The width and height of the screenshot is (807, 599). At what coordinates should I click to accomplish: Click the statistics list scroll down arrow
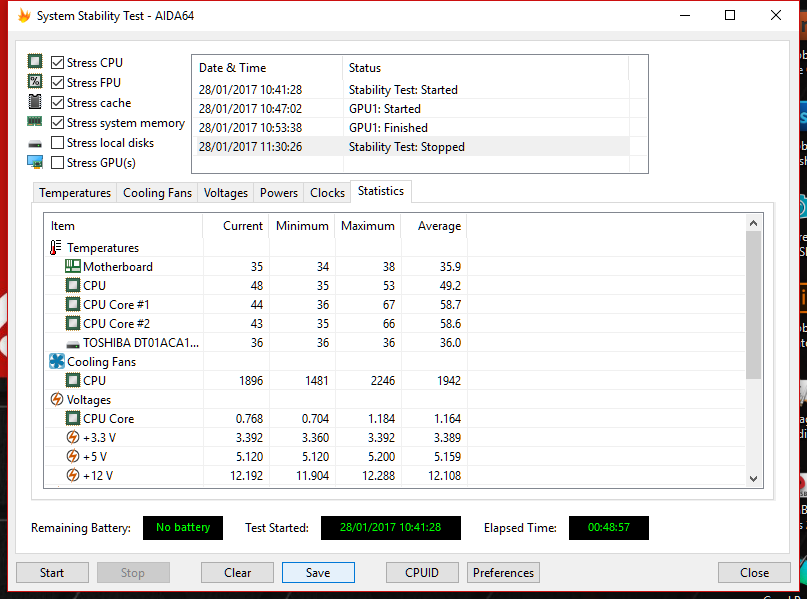753,479
